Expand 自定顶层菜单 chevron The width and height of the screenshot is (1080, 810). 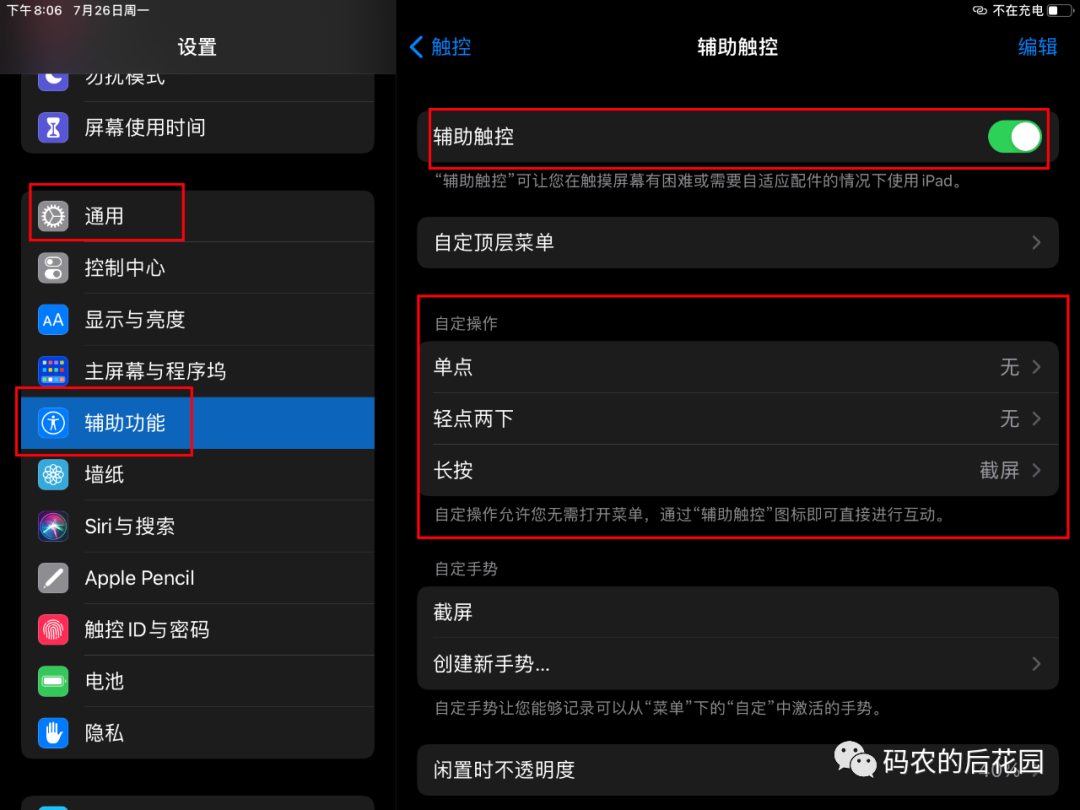[1036, 242]
